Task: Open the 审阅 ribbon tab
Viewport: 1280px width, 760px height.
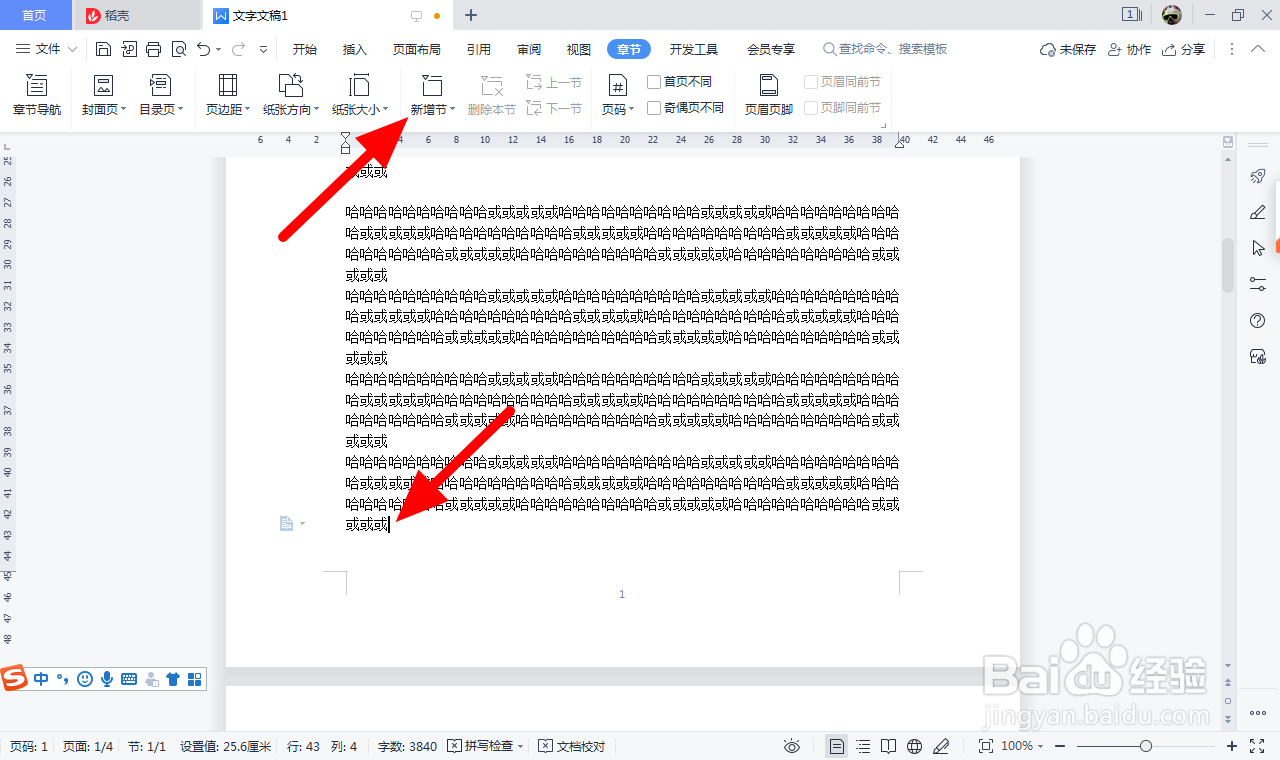Action: pyautogui.click(x=529, y=49)
